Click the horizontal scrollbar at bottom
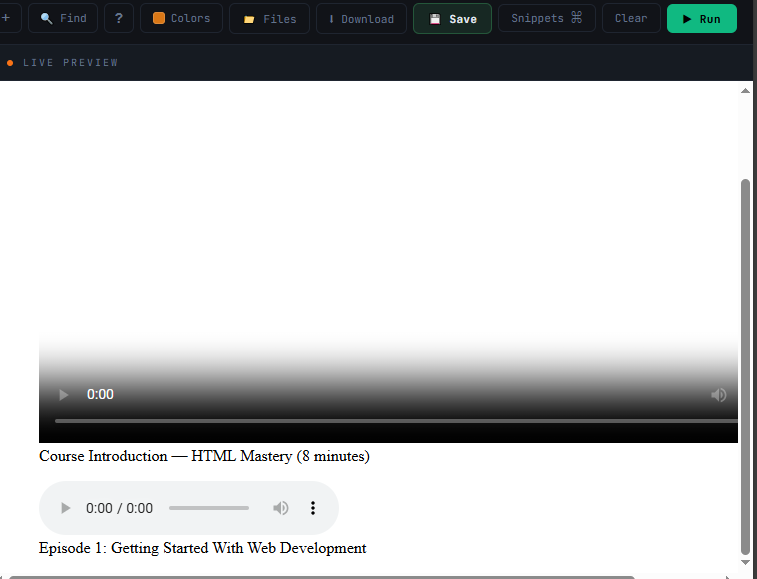Screen dimensions: 757x579 pos(322,577)
